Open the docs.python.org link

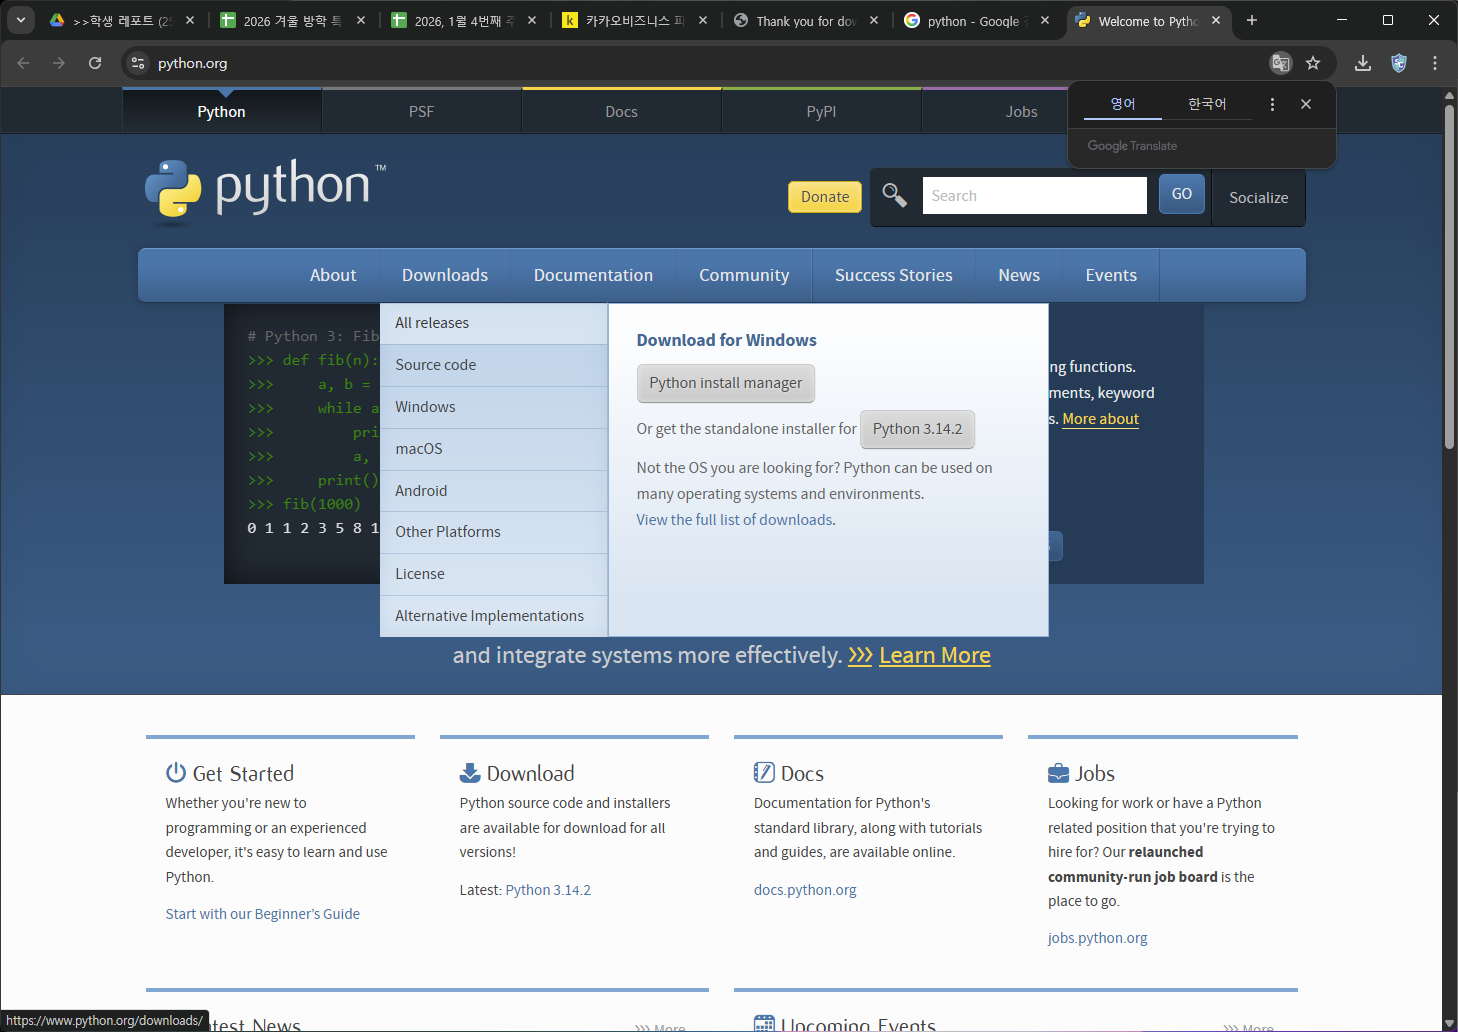805,890
